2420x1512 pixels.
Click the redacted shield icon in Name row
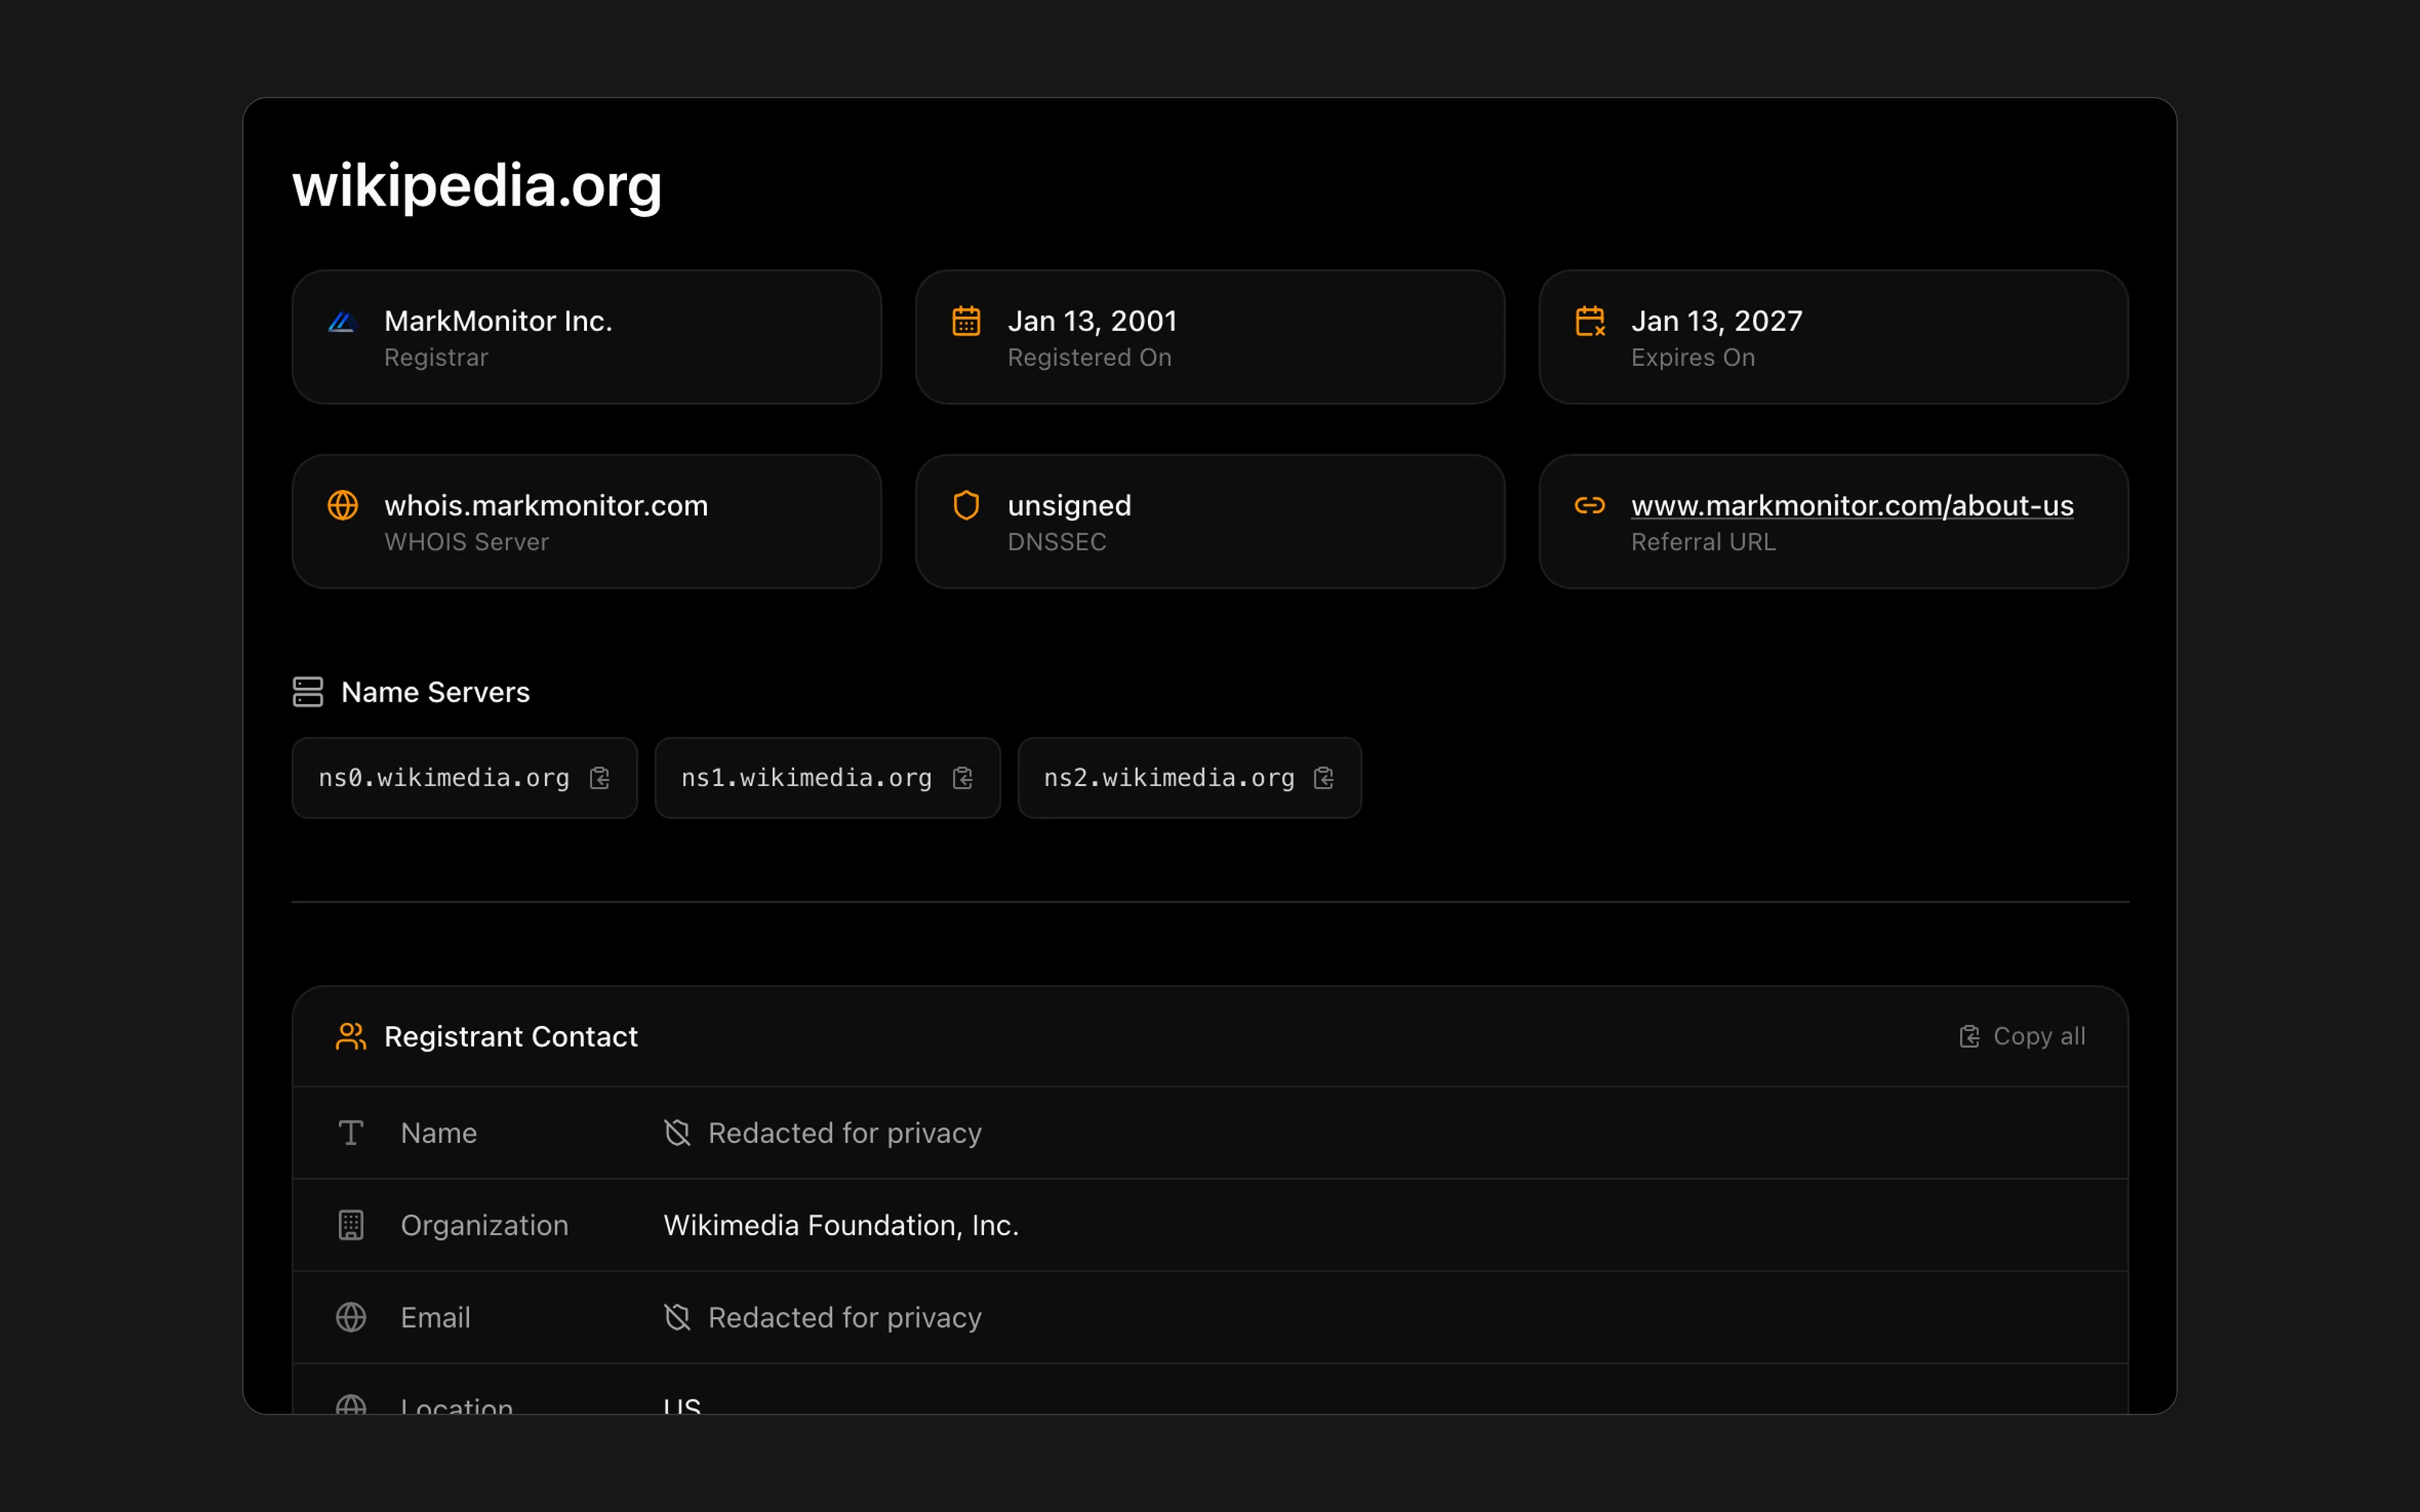click(677, 1133)
